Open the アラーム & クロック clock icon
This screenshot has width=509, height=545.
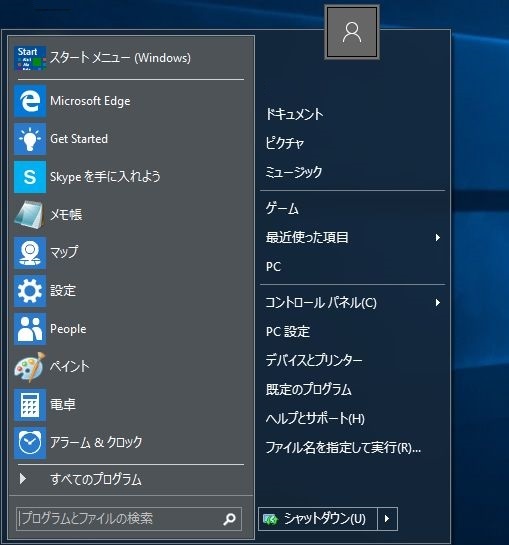point(30,442)
